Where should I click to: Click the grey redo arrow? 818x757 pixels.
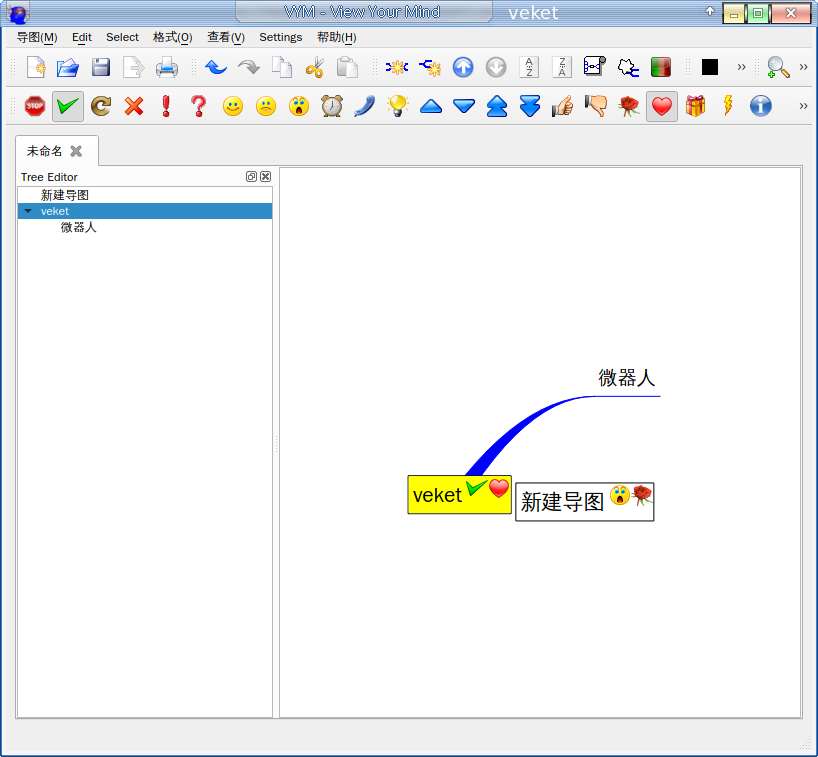coord(249,67)
